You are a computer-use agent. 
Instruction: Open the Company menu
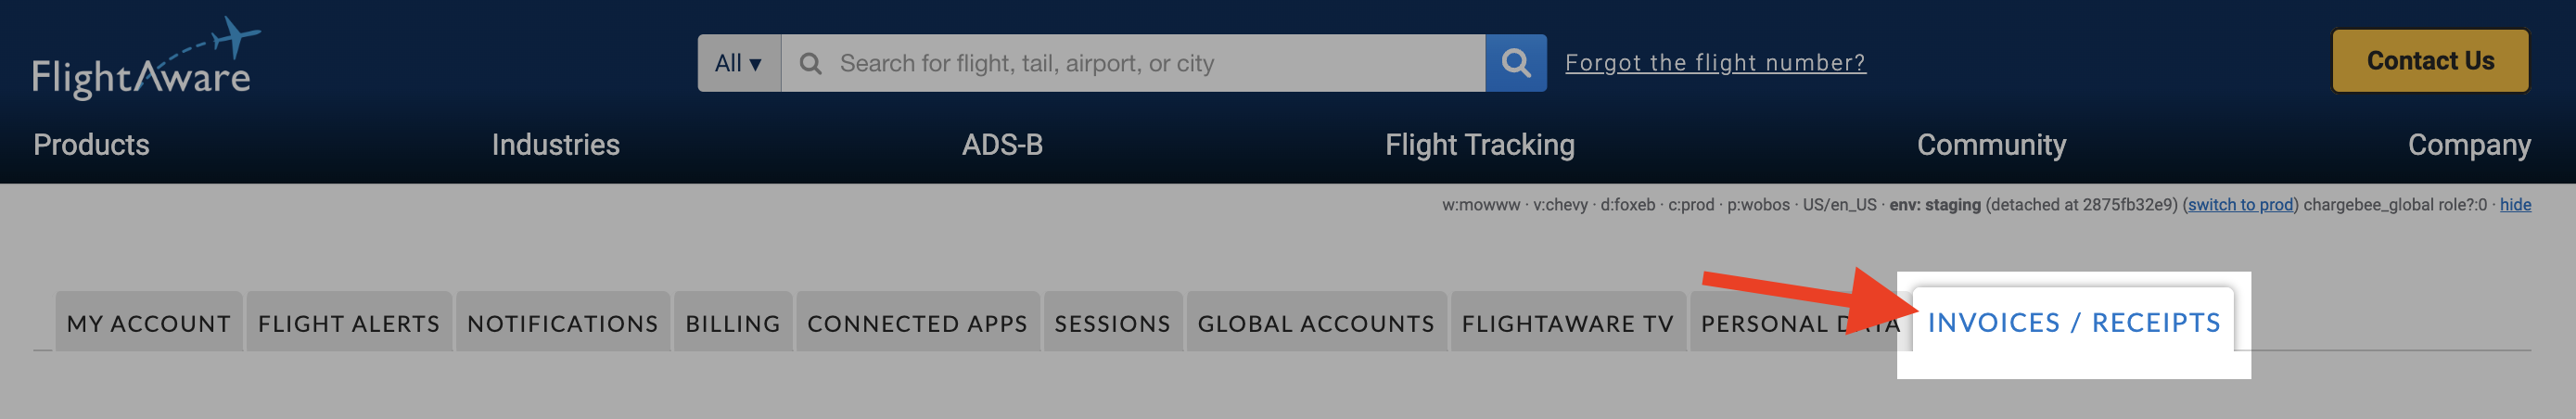pyautogui.click(x=2469, y=145)
